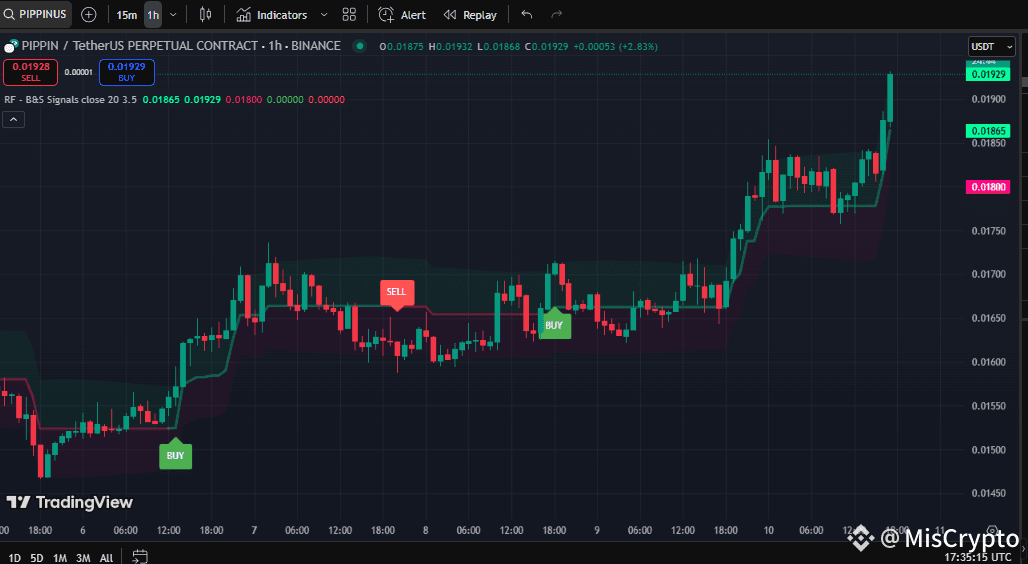Click the time axis label 7

[x=254, y=530]
